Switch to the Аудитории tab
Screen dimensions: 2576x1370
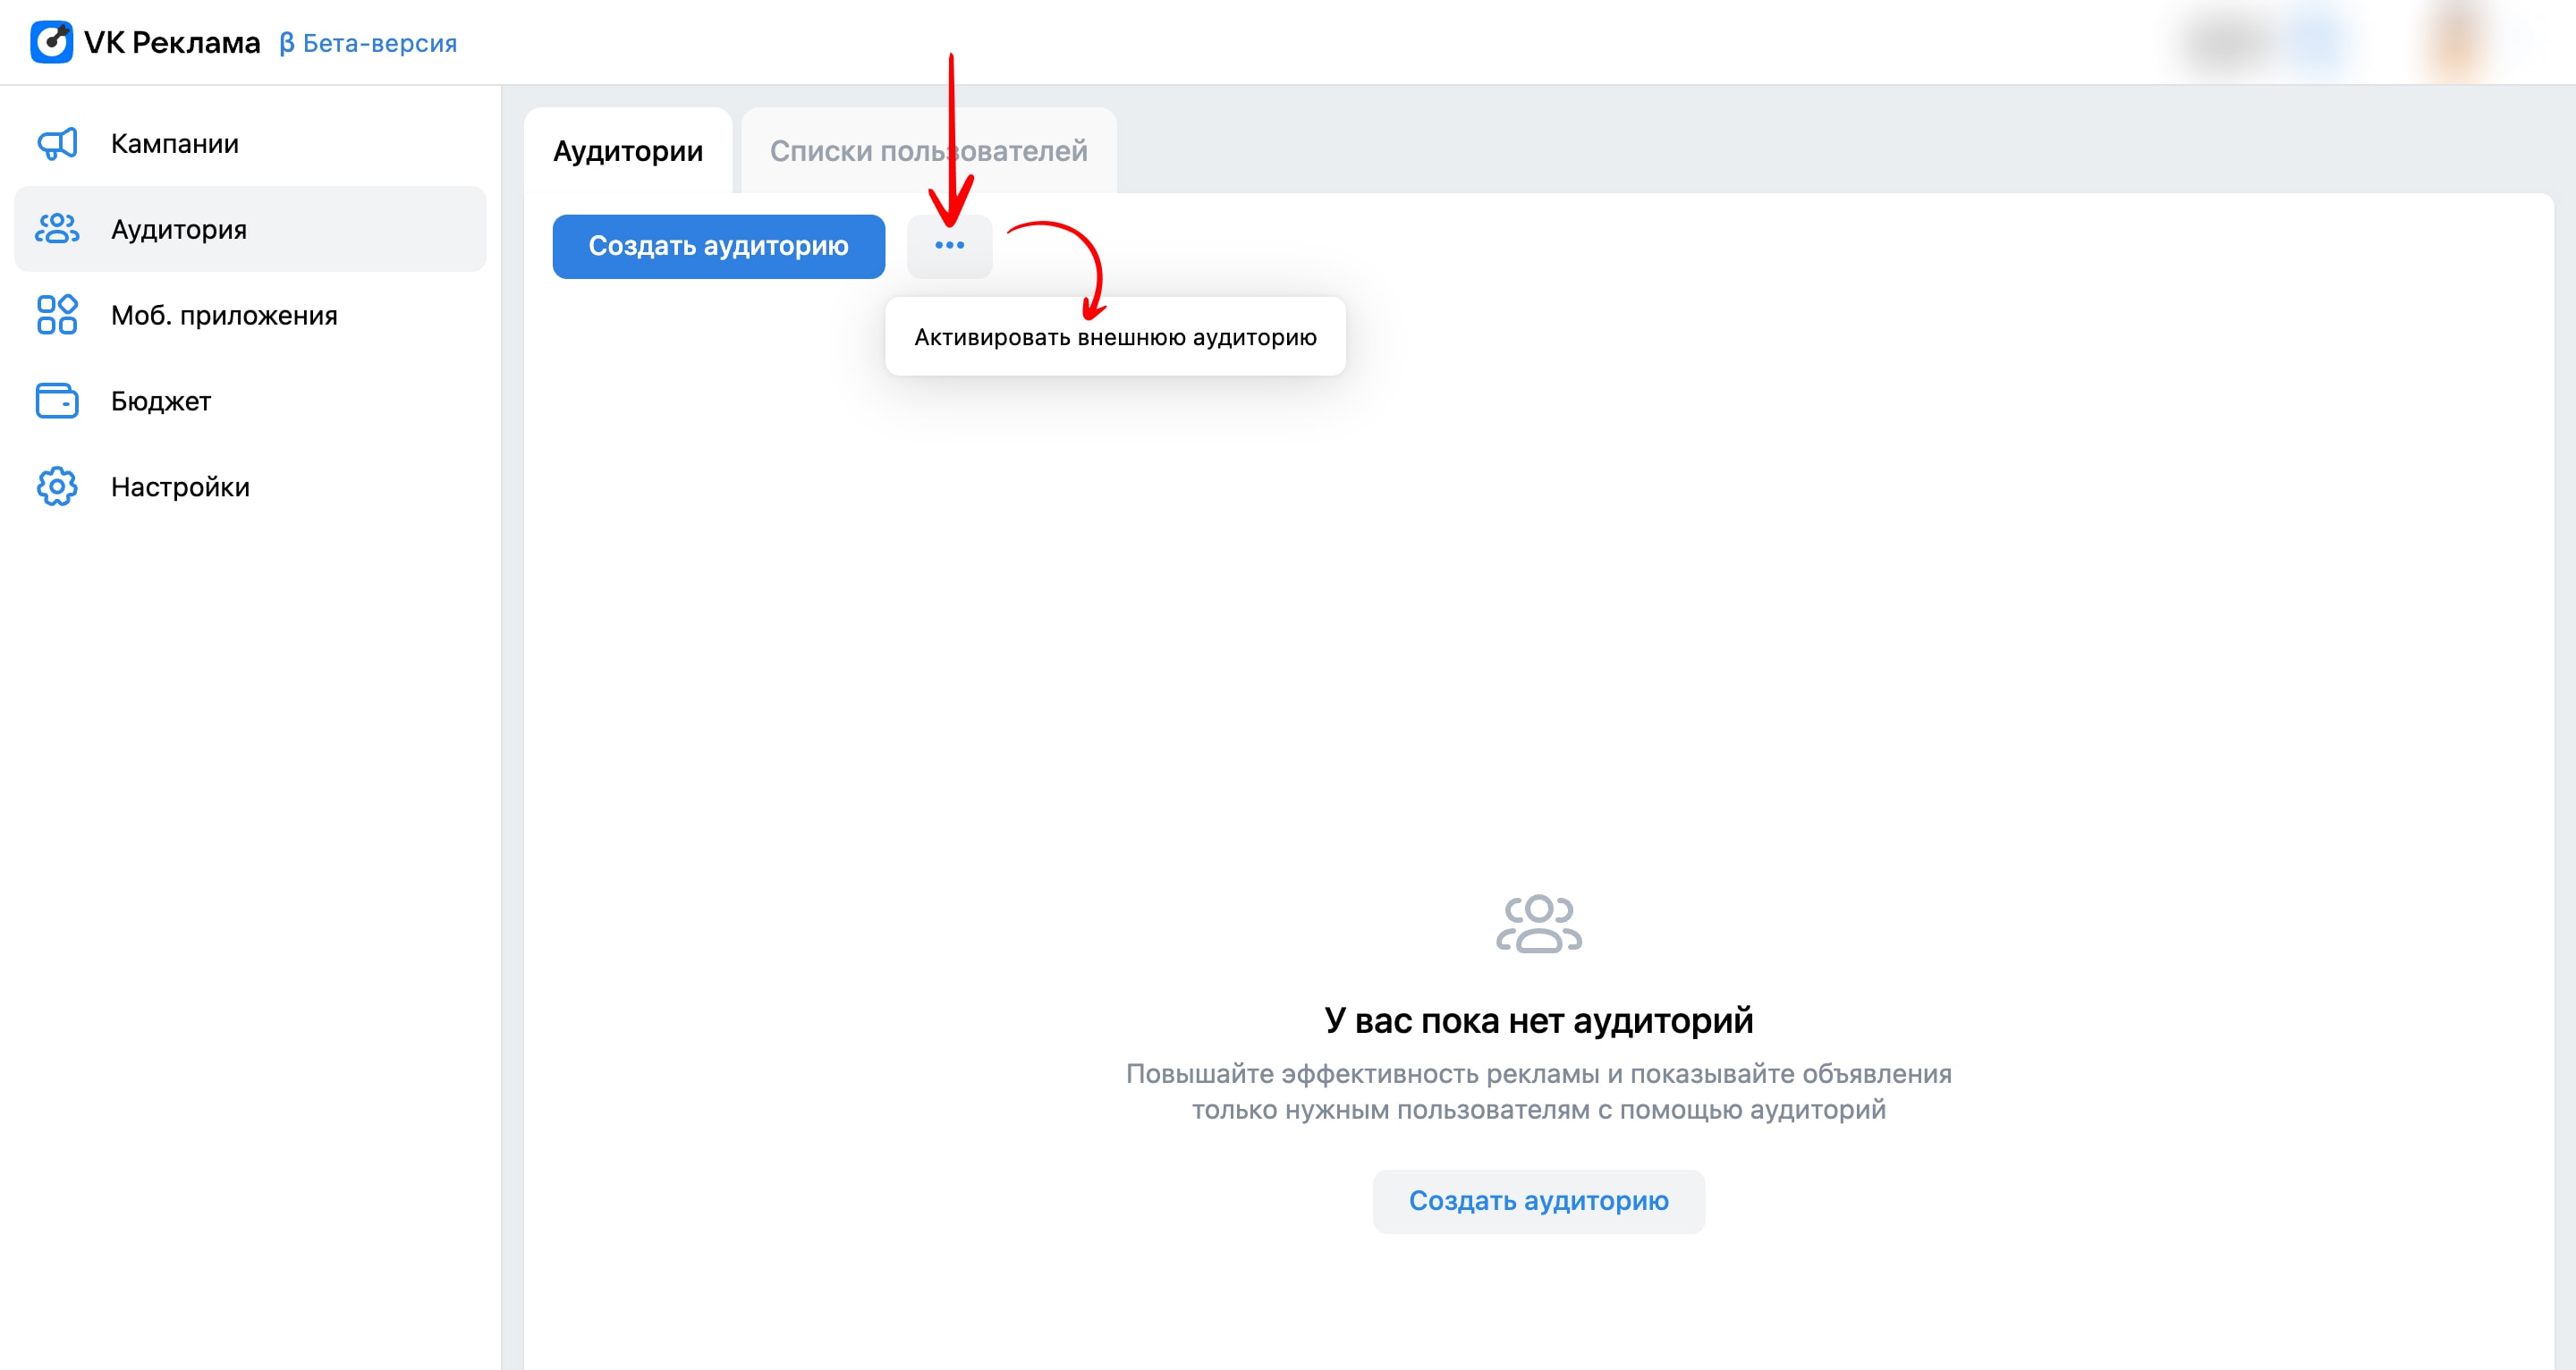tap(628, 151)
